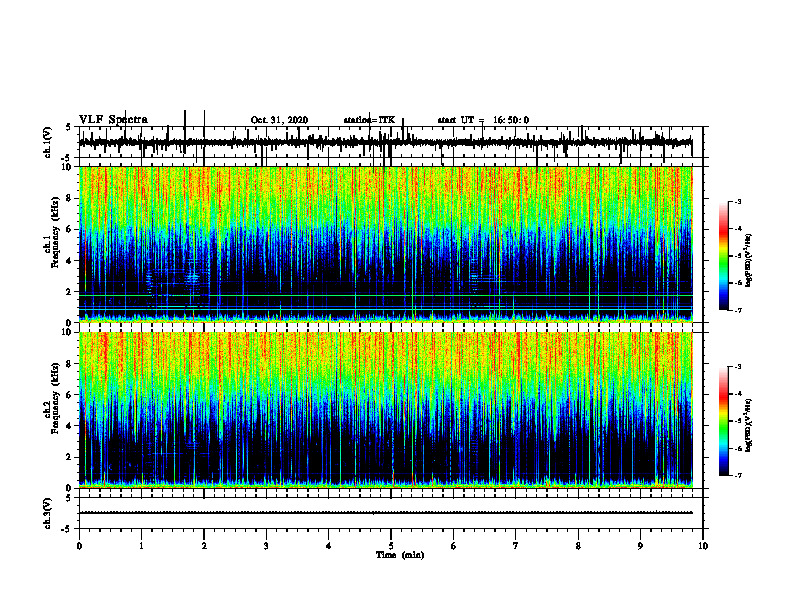The width and height of the screenshot is (792, 612).
Task: Click the "ch.1(V)" waveform axis label
Action: [x=48, y=142]
